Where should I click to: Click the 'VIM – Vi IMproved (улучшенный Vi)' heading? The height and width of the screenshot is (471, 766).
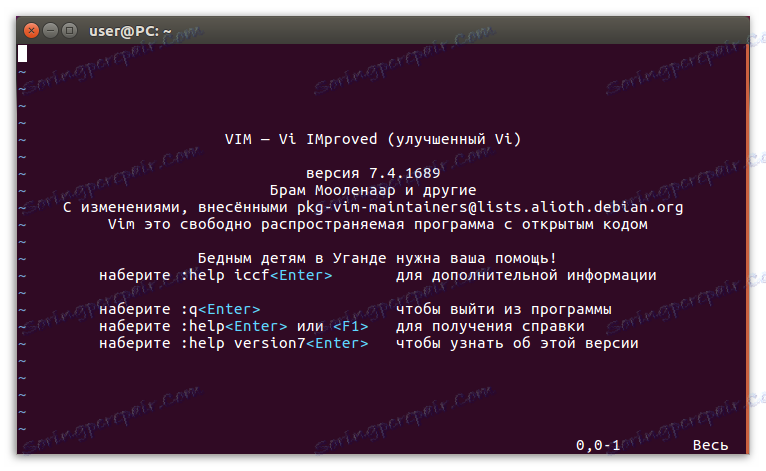tap(373, 139)
